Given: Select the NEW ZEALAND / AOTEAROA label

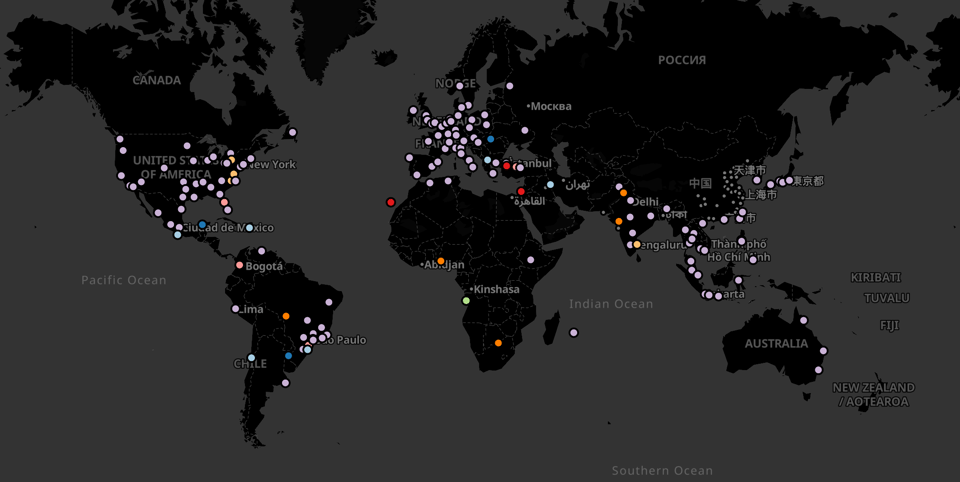Looking at the screenshot, I should (x=873, y=394).
